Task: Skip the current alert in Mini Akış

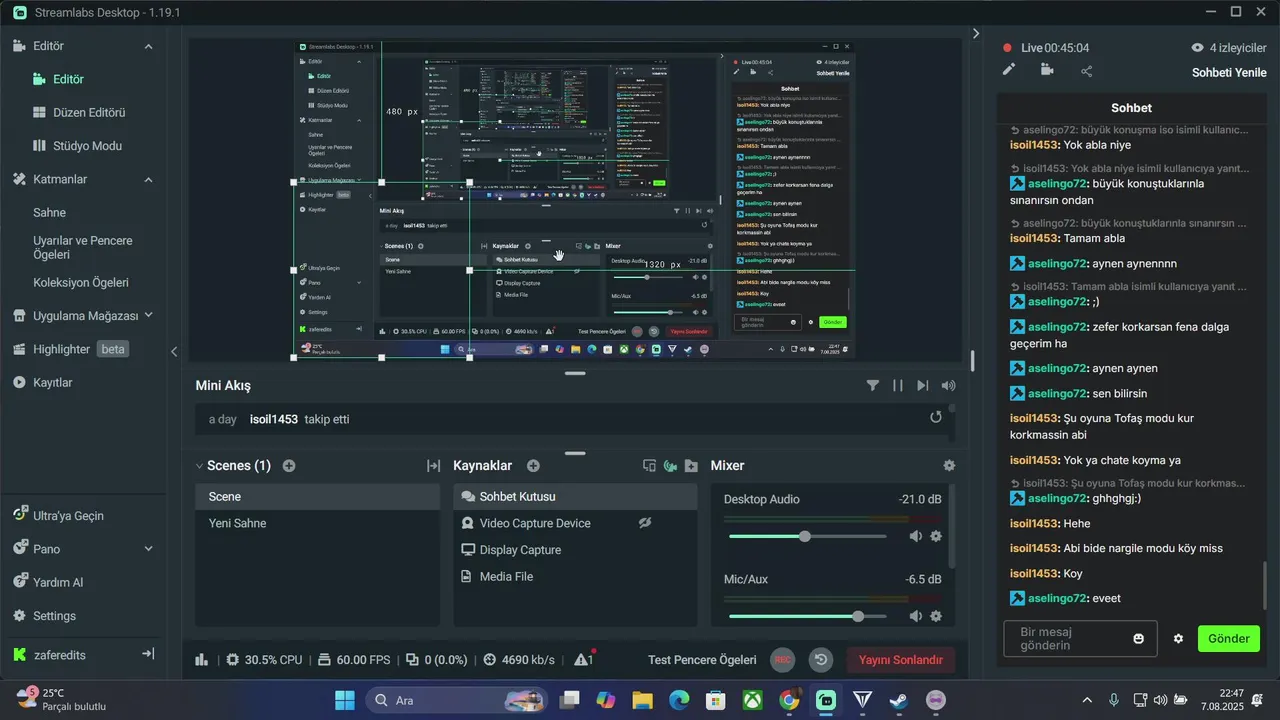Action: 923,385
